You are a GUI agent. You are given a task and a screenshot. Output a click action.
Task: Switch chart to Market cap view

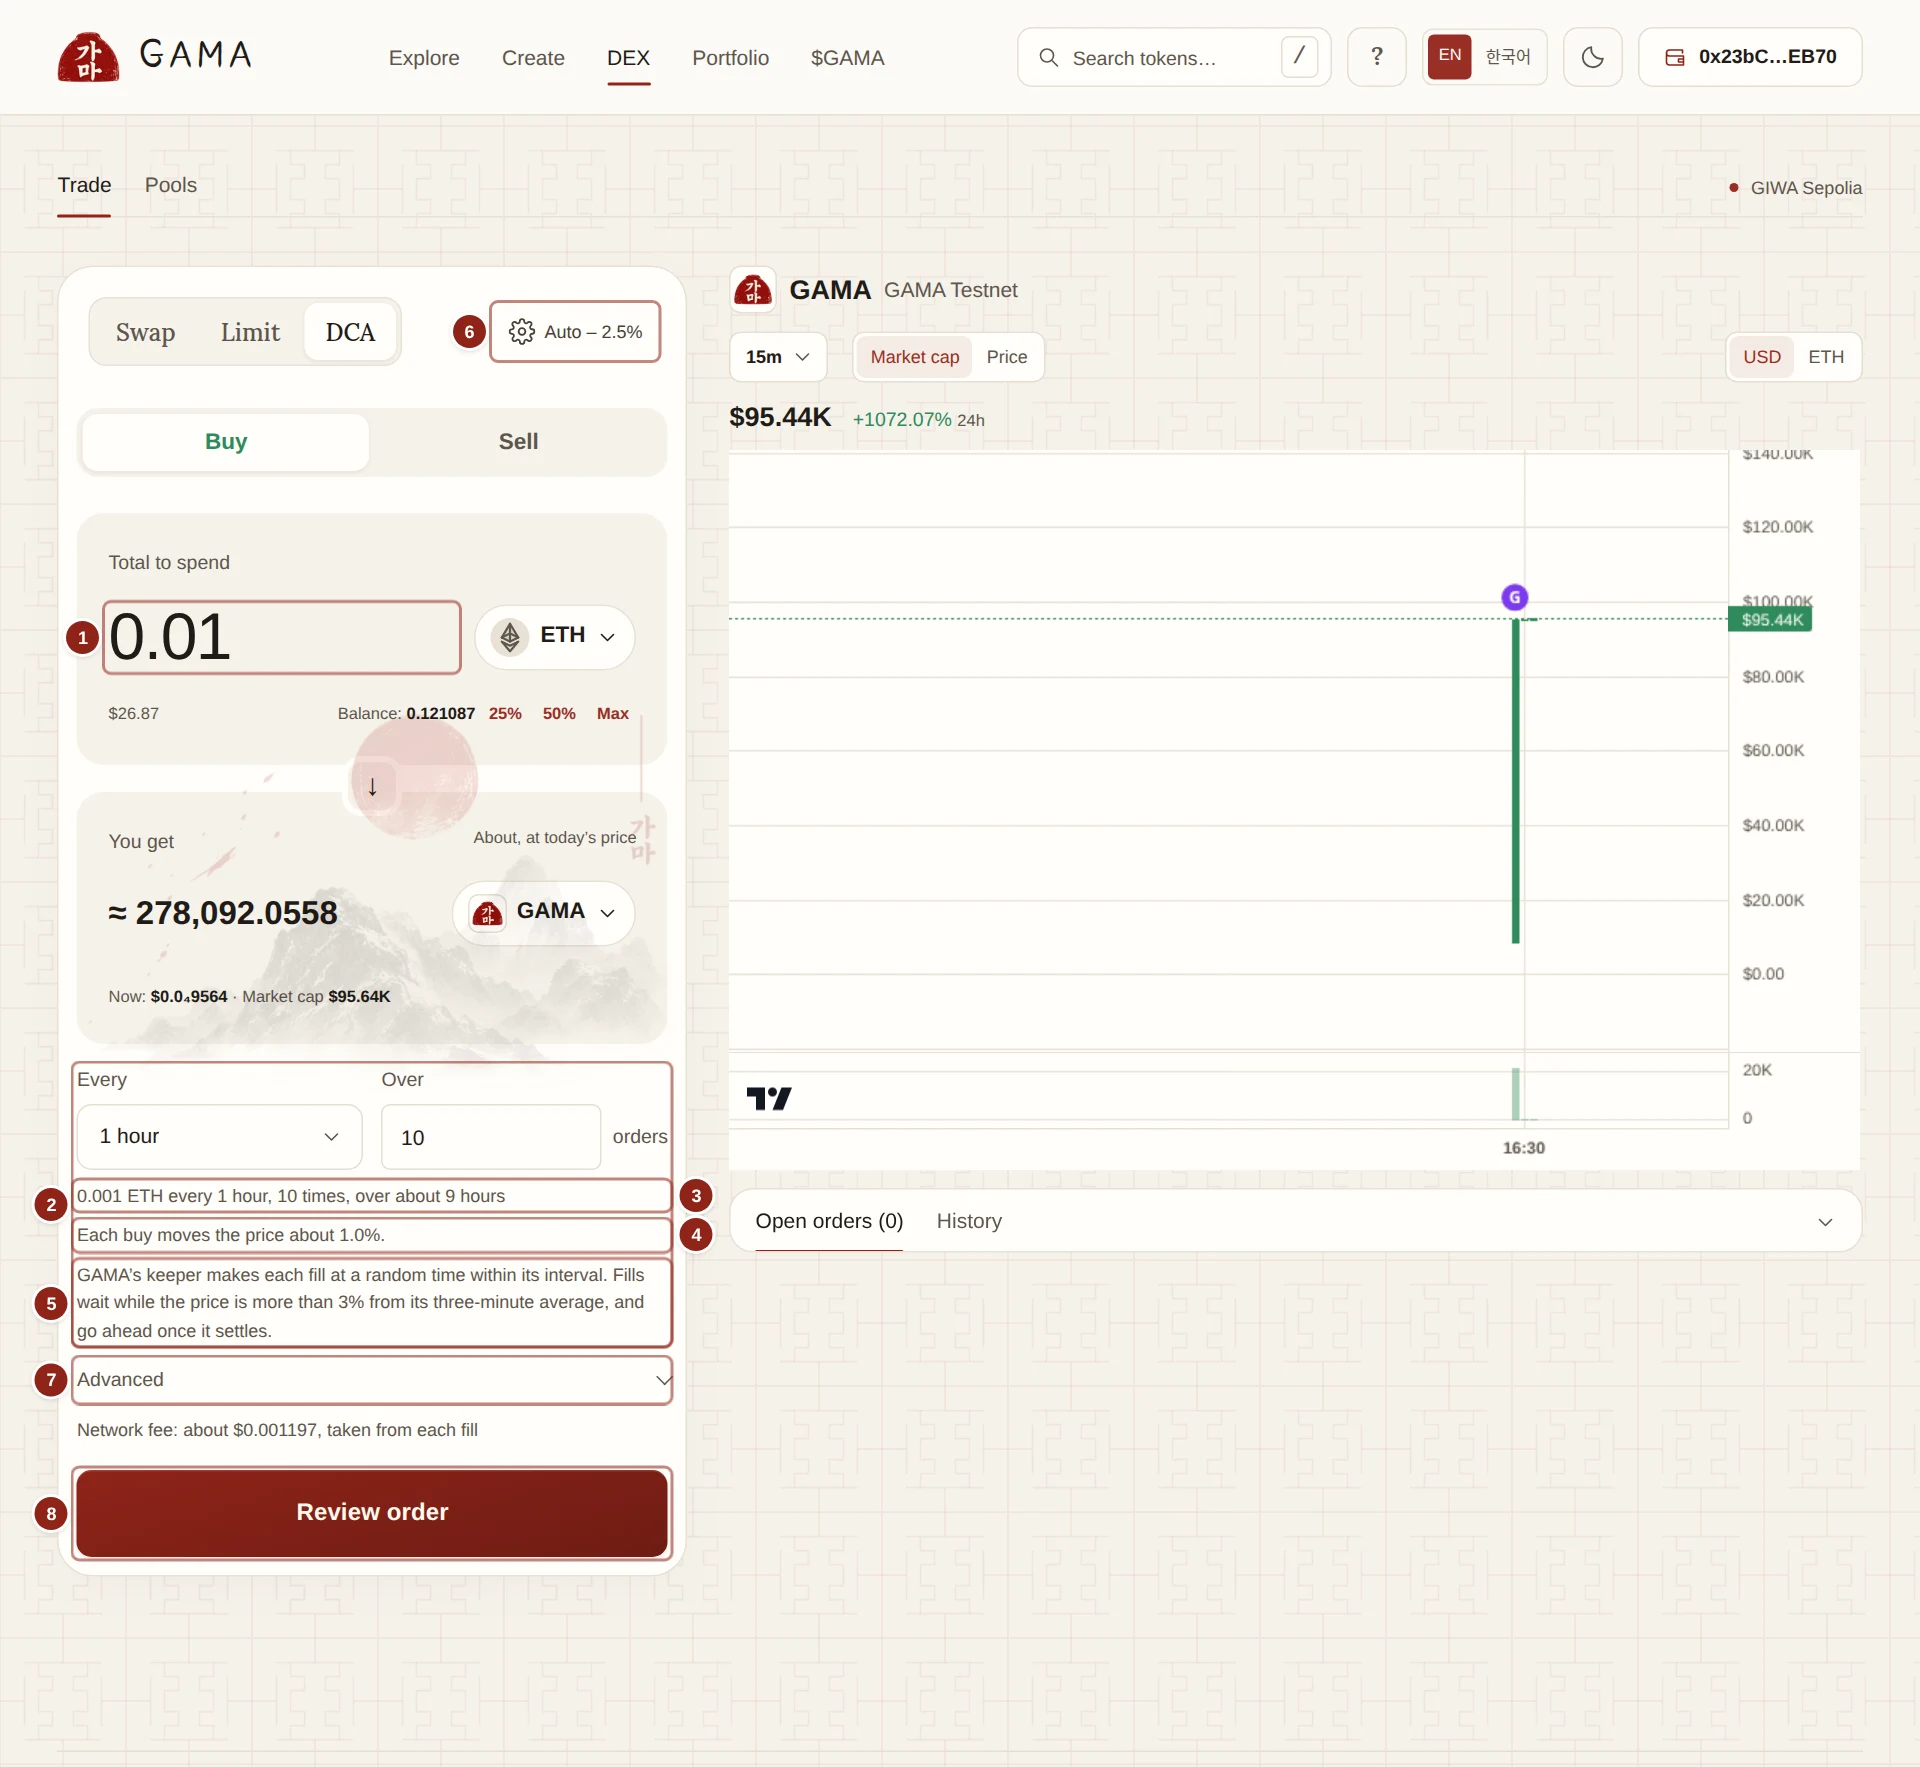(915, 357)
